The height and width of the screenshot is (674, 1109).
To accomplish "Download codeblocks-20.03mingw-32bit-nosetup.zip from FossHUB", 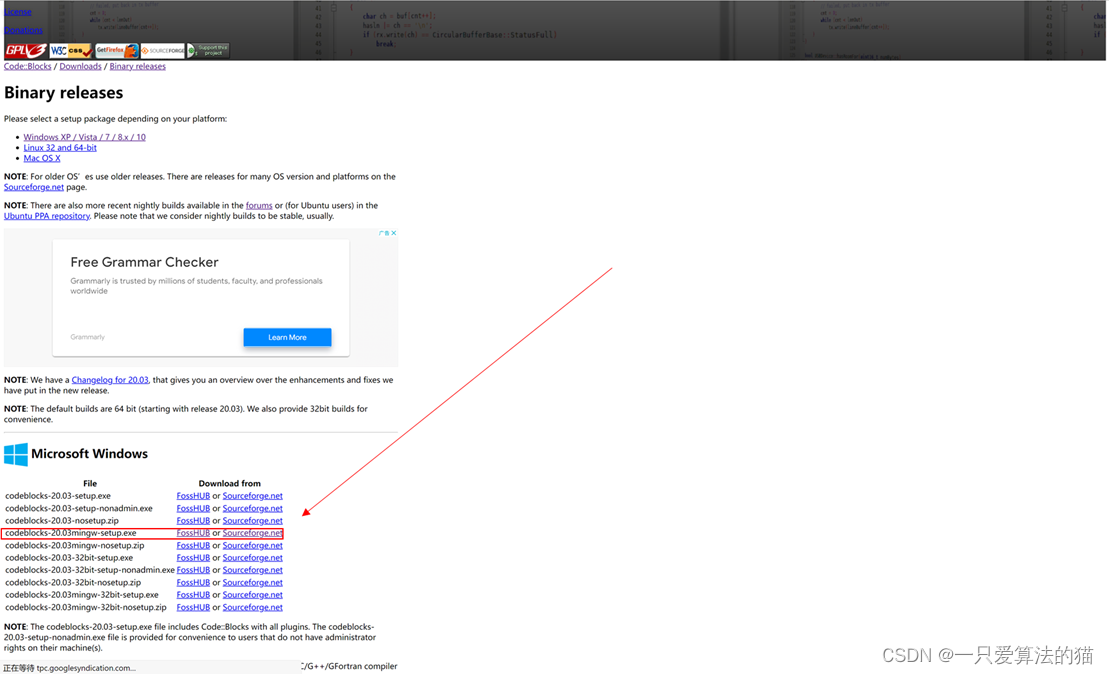I will click(193, 608).
